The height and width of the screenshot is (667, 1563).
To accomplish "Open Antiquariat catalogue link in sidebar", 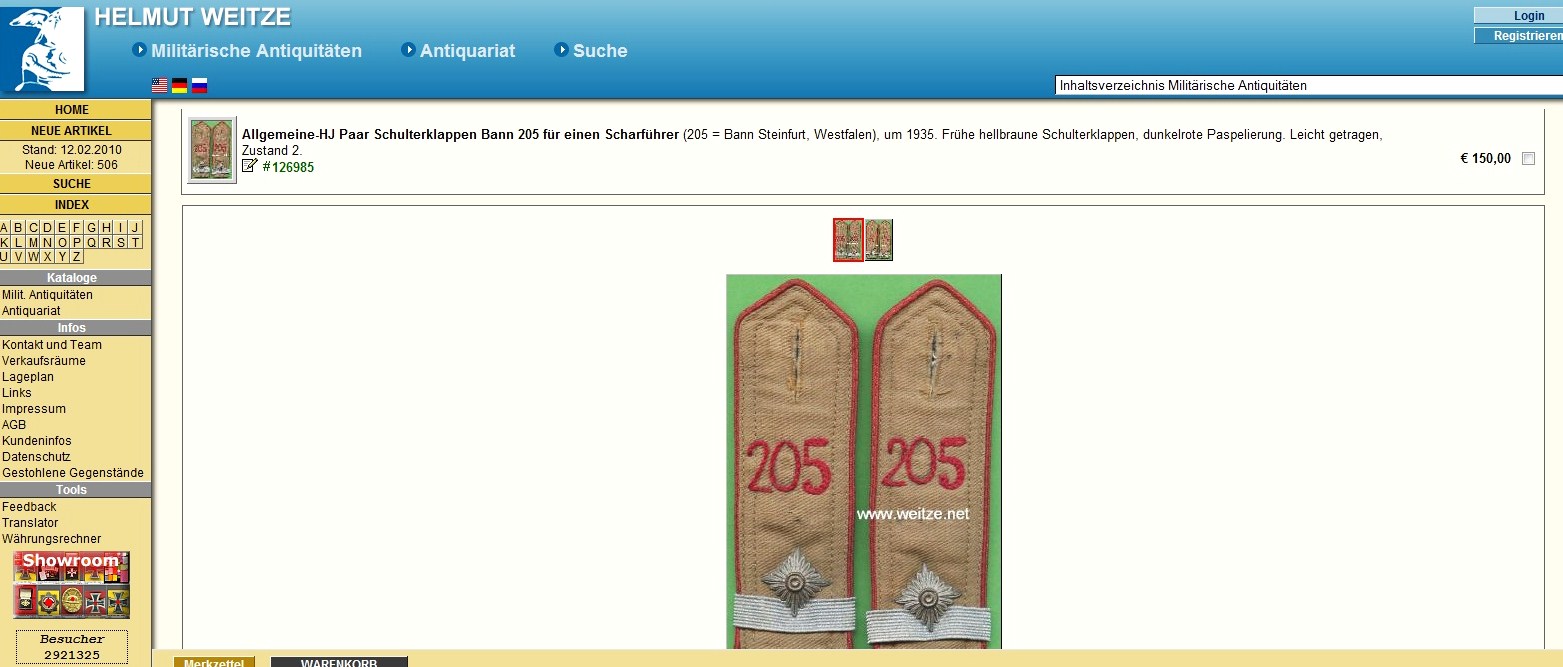I will pos(31,311).
